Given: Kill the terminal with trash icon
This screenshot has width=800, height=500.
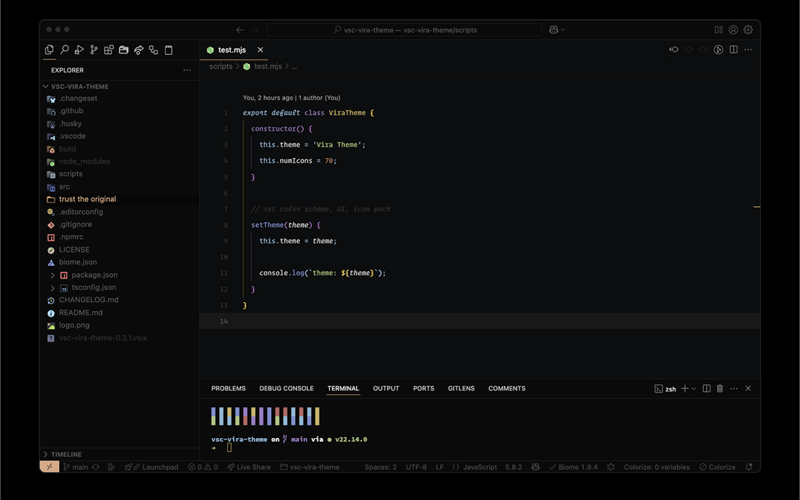Looking at the screenshot, I should pos(720,389).
